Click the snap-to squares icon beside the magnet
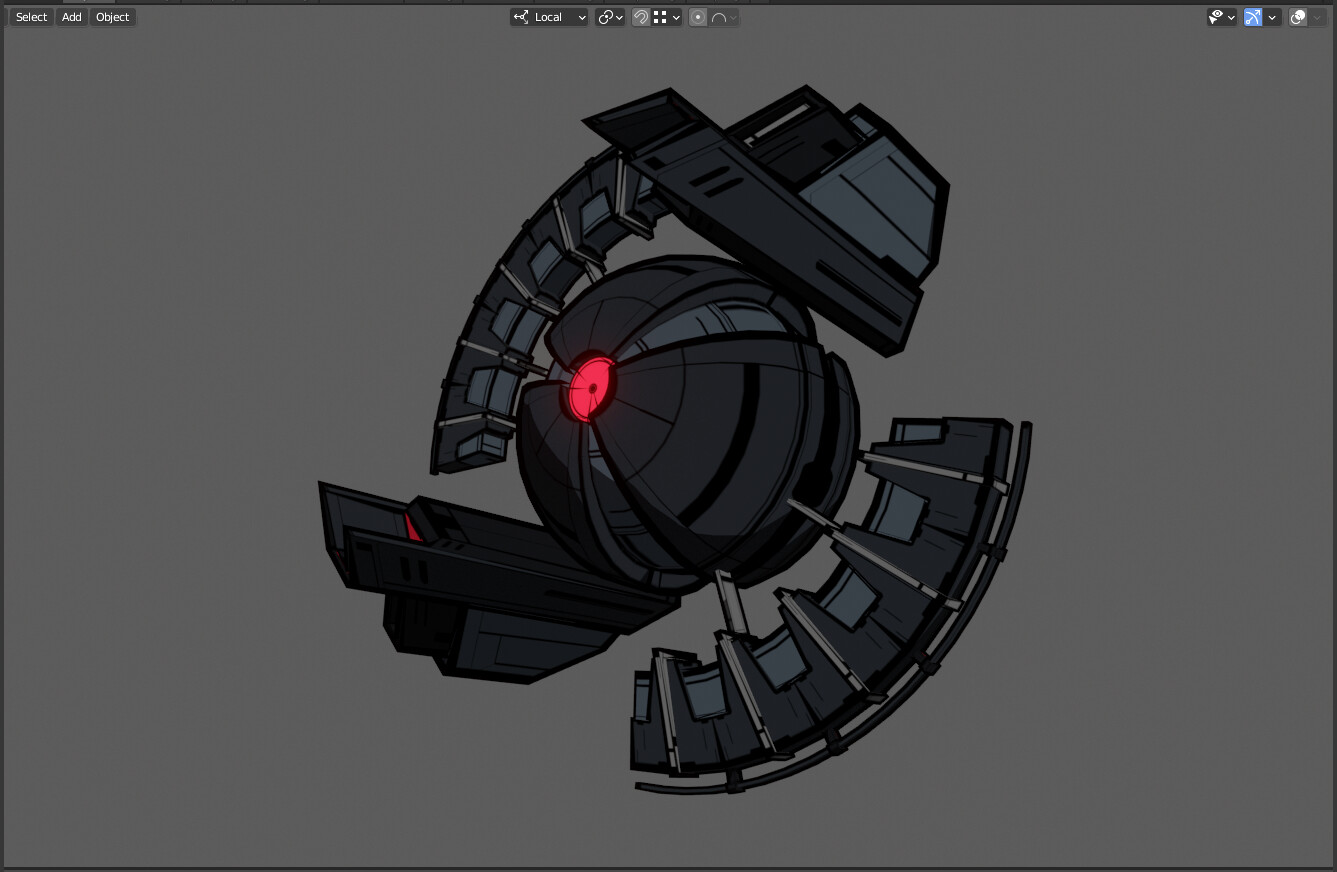 (x=662, y=17)
